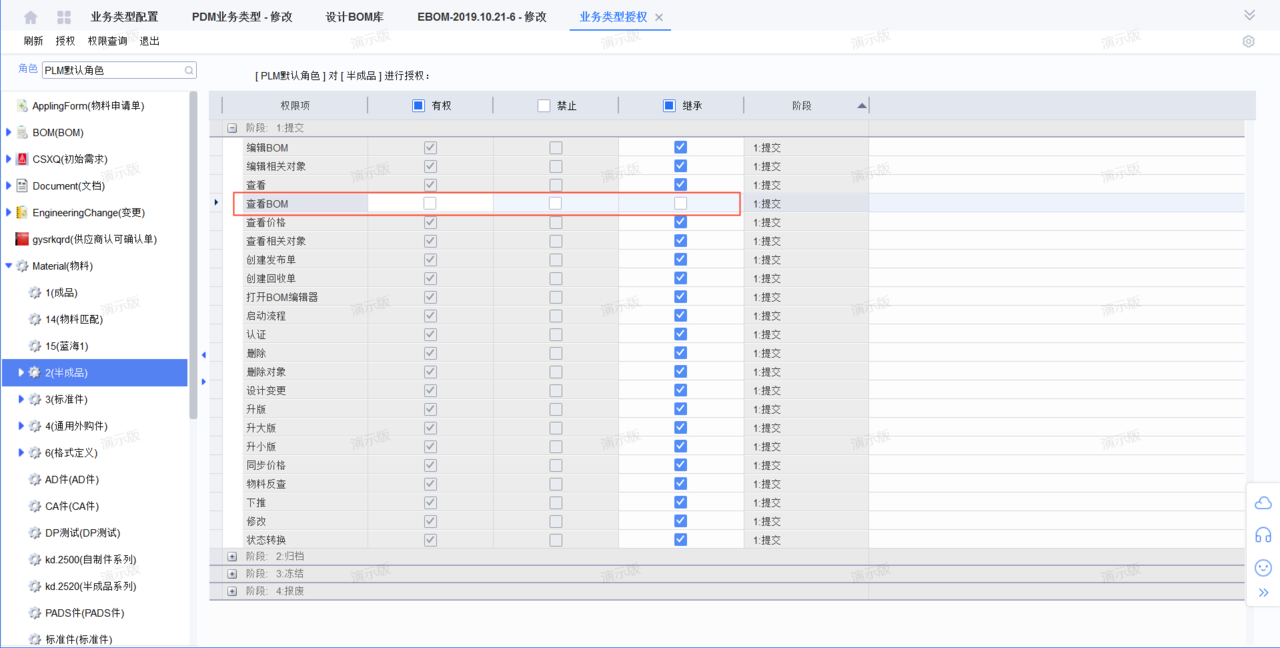Check the 禁止 column header checkbox
The image size is (1280, 648).
544,104
